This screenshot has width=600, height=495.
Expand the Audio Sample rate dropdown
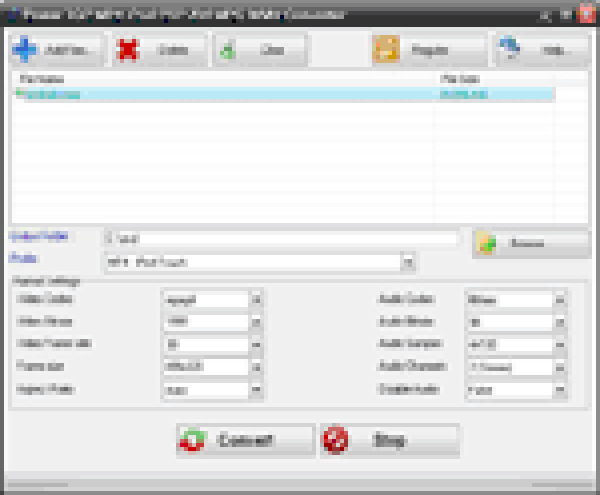coord(560,344)
